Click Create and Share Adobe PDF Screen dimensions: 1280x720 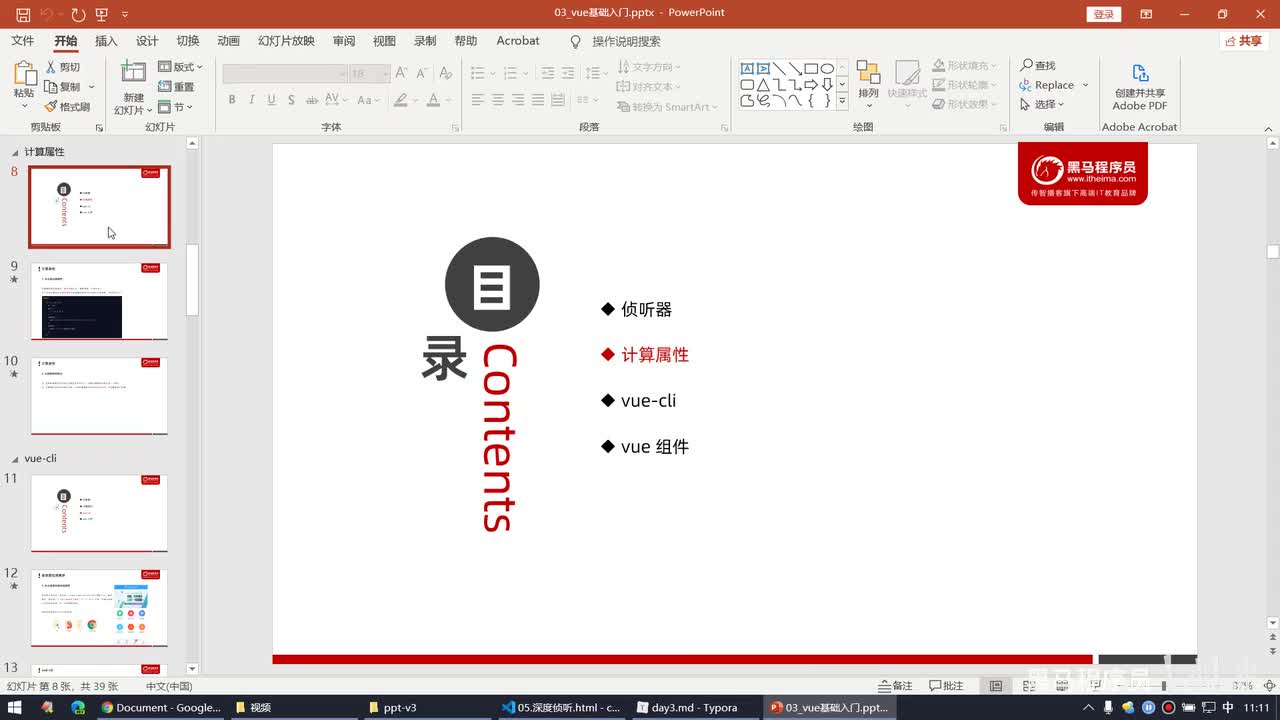pyautogui.click(x=1140, y=87)
